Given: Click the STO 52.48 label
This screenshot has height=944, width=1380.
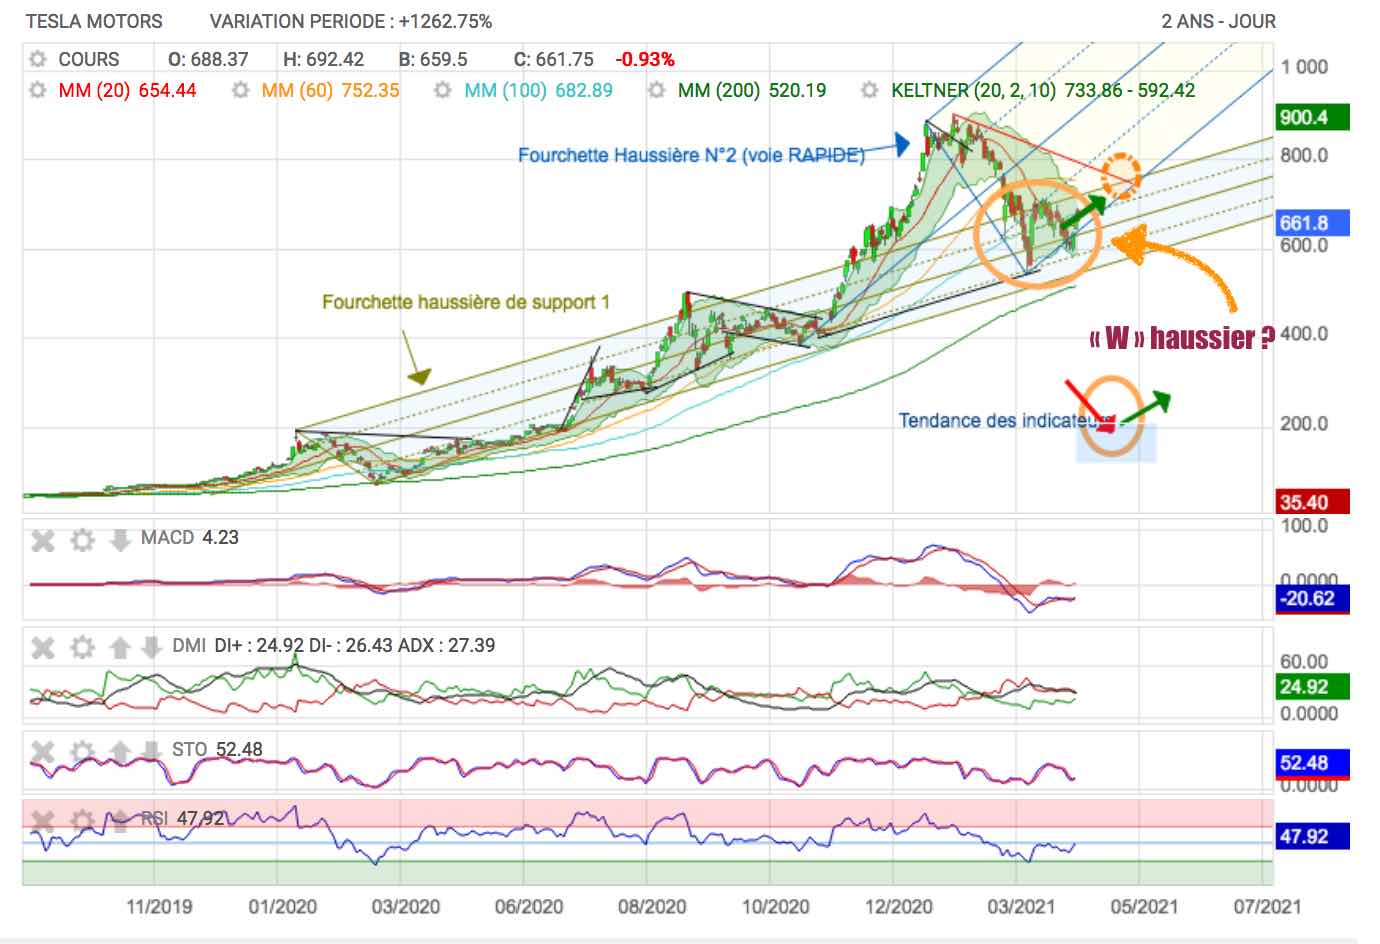Looking at the screenshot, I should coord(217,749).
